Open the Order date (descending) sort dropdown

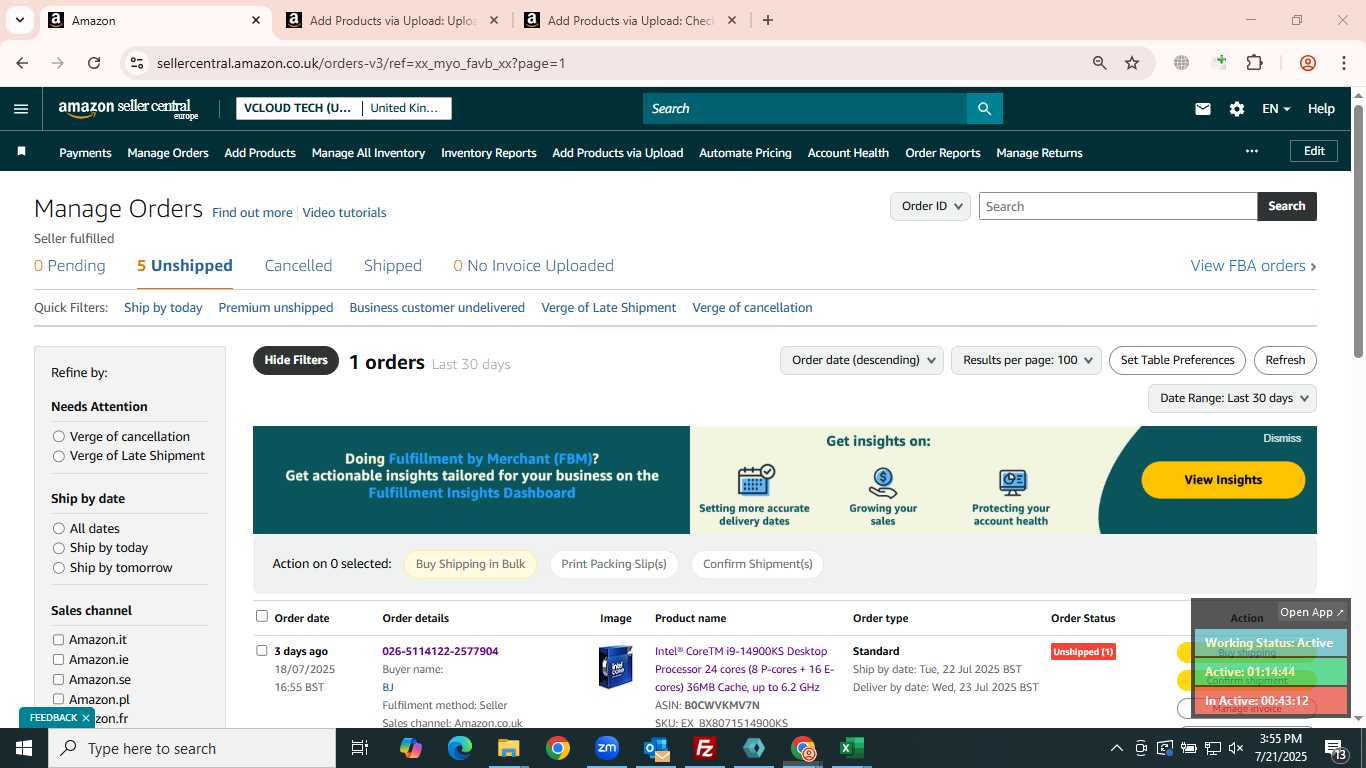pos(862,360)
